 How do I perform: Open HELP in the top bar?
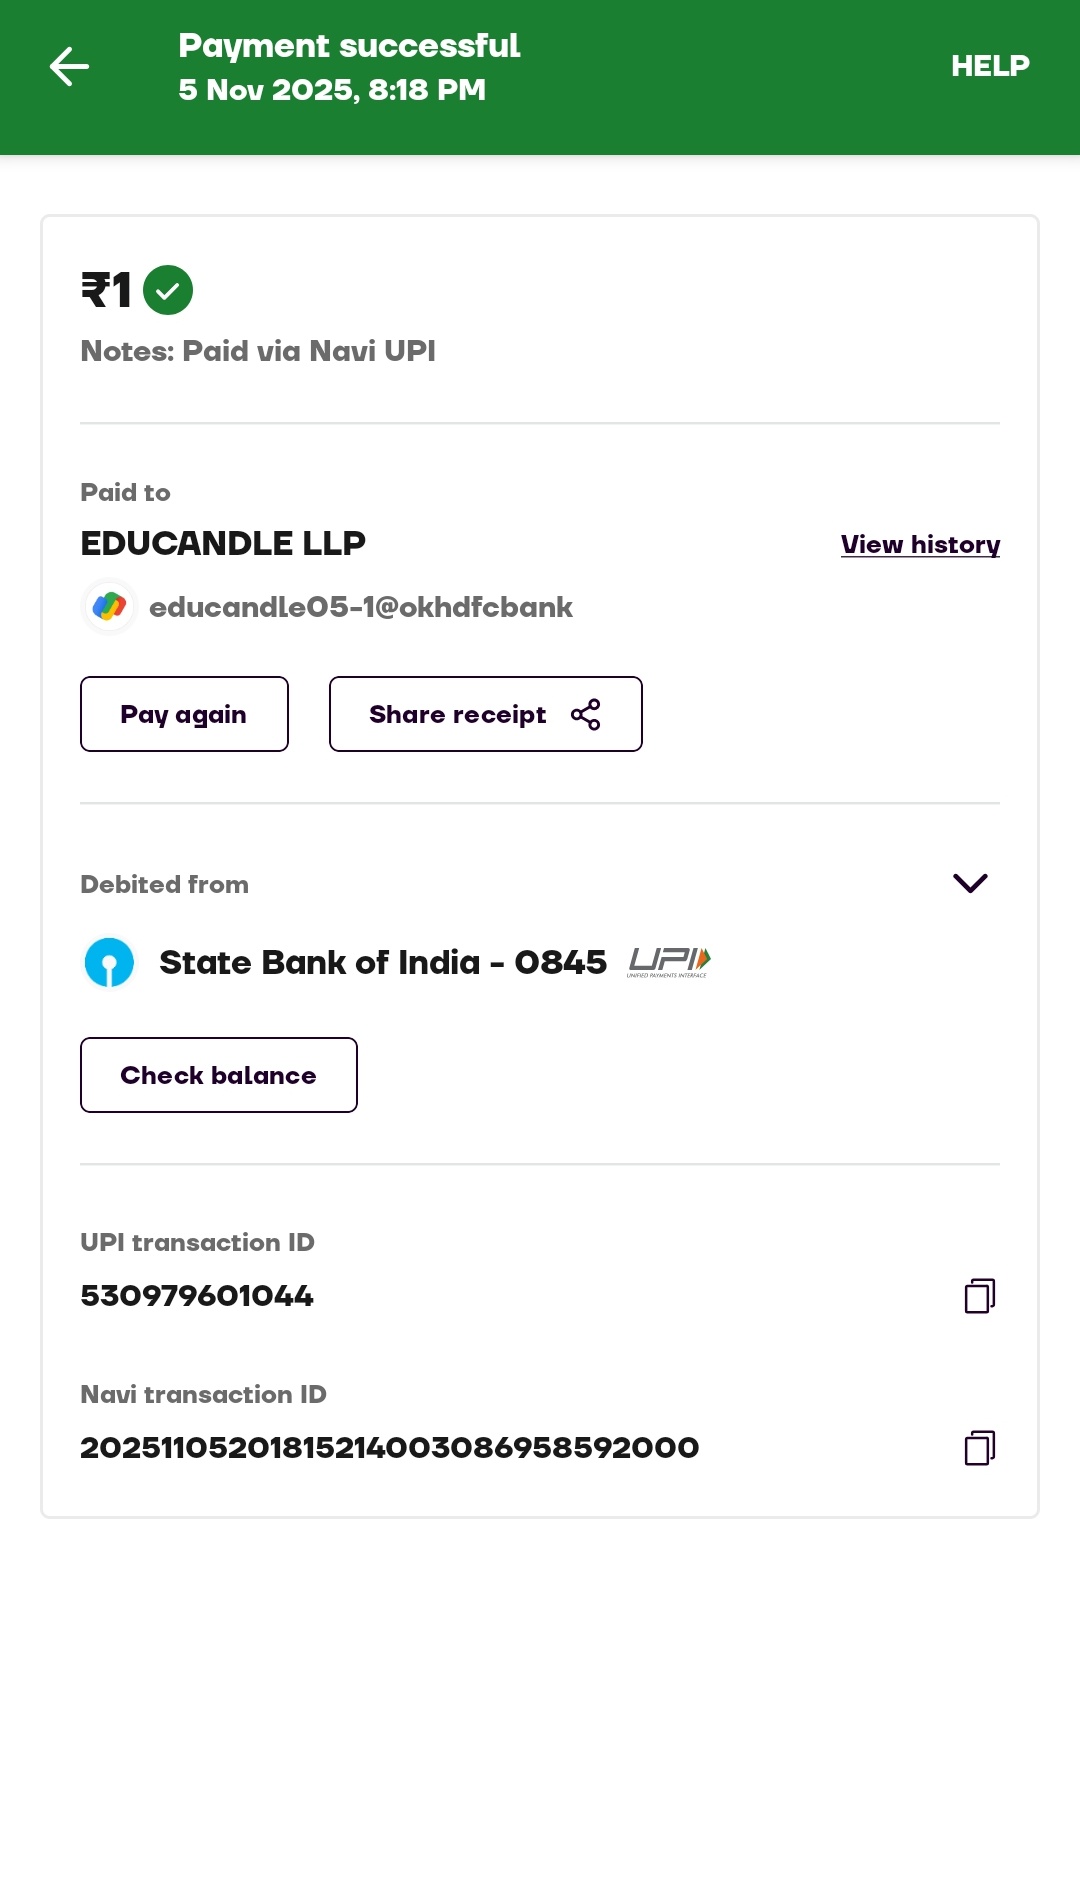click(x=990, y=66)
